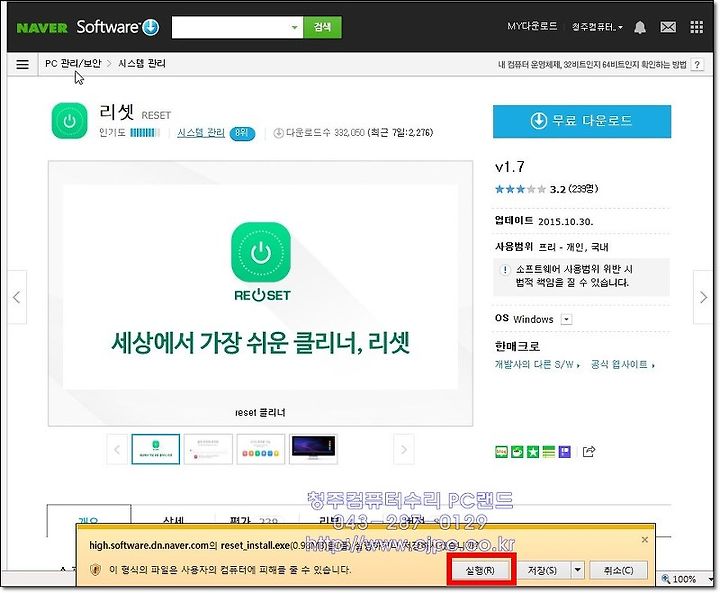The height and width of the screenshot is (593, 720).
Task: Share via the first green Naver Line icon
Action: [x=501, y=452]
